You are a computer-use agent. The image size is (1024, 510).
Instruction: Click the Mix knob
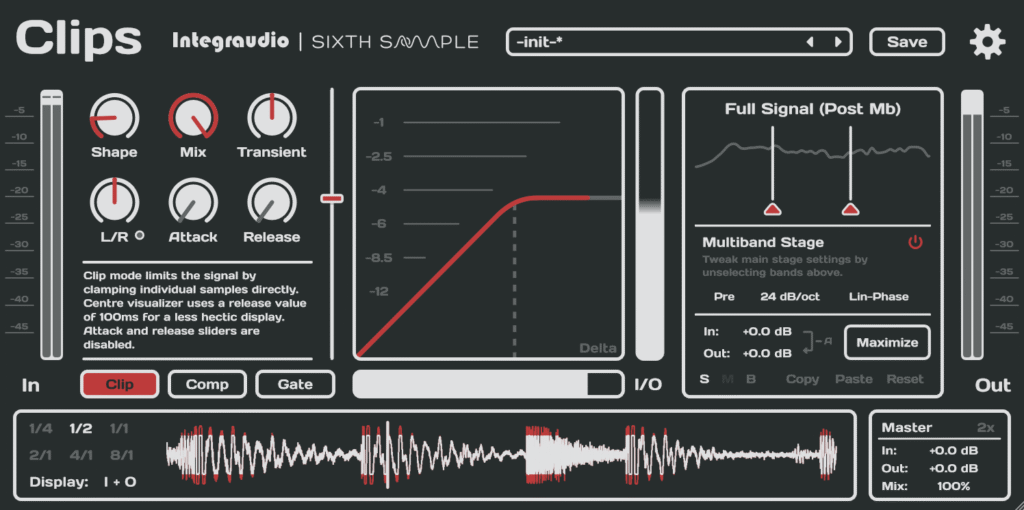click(x=193, y=118)
